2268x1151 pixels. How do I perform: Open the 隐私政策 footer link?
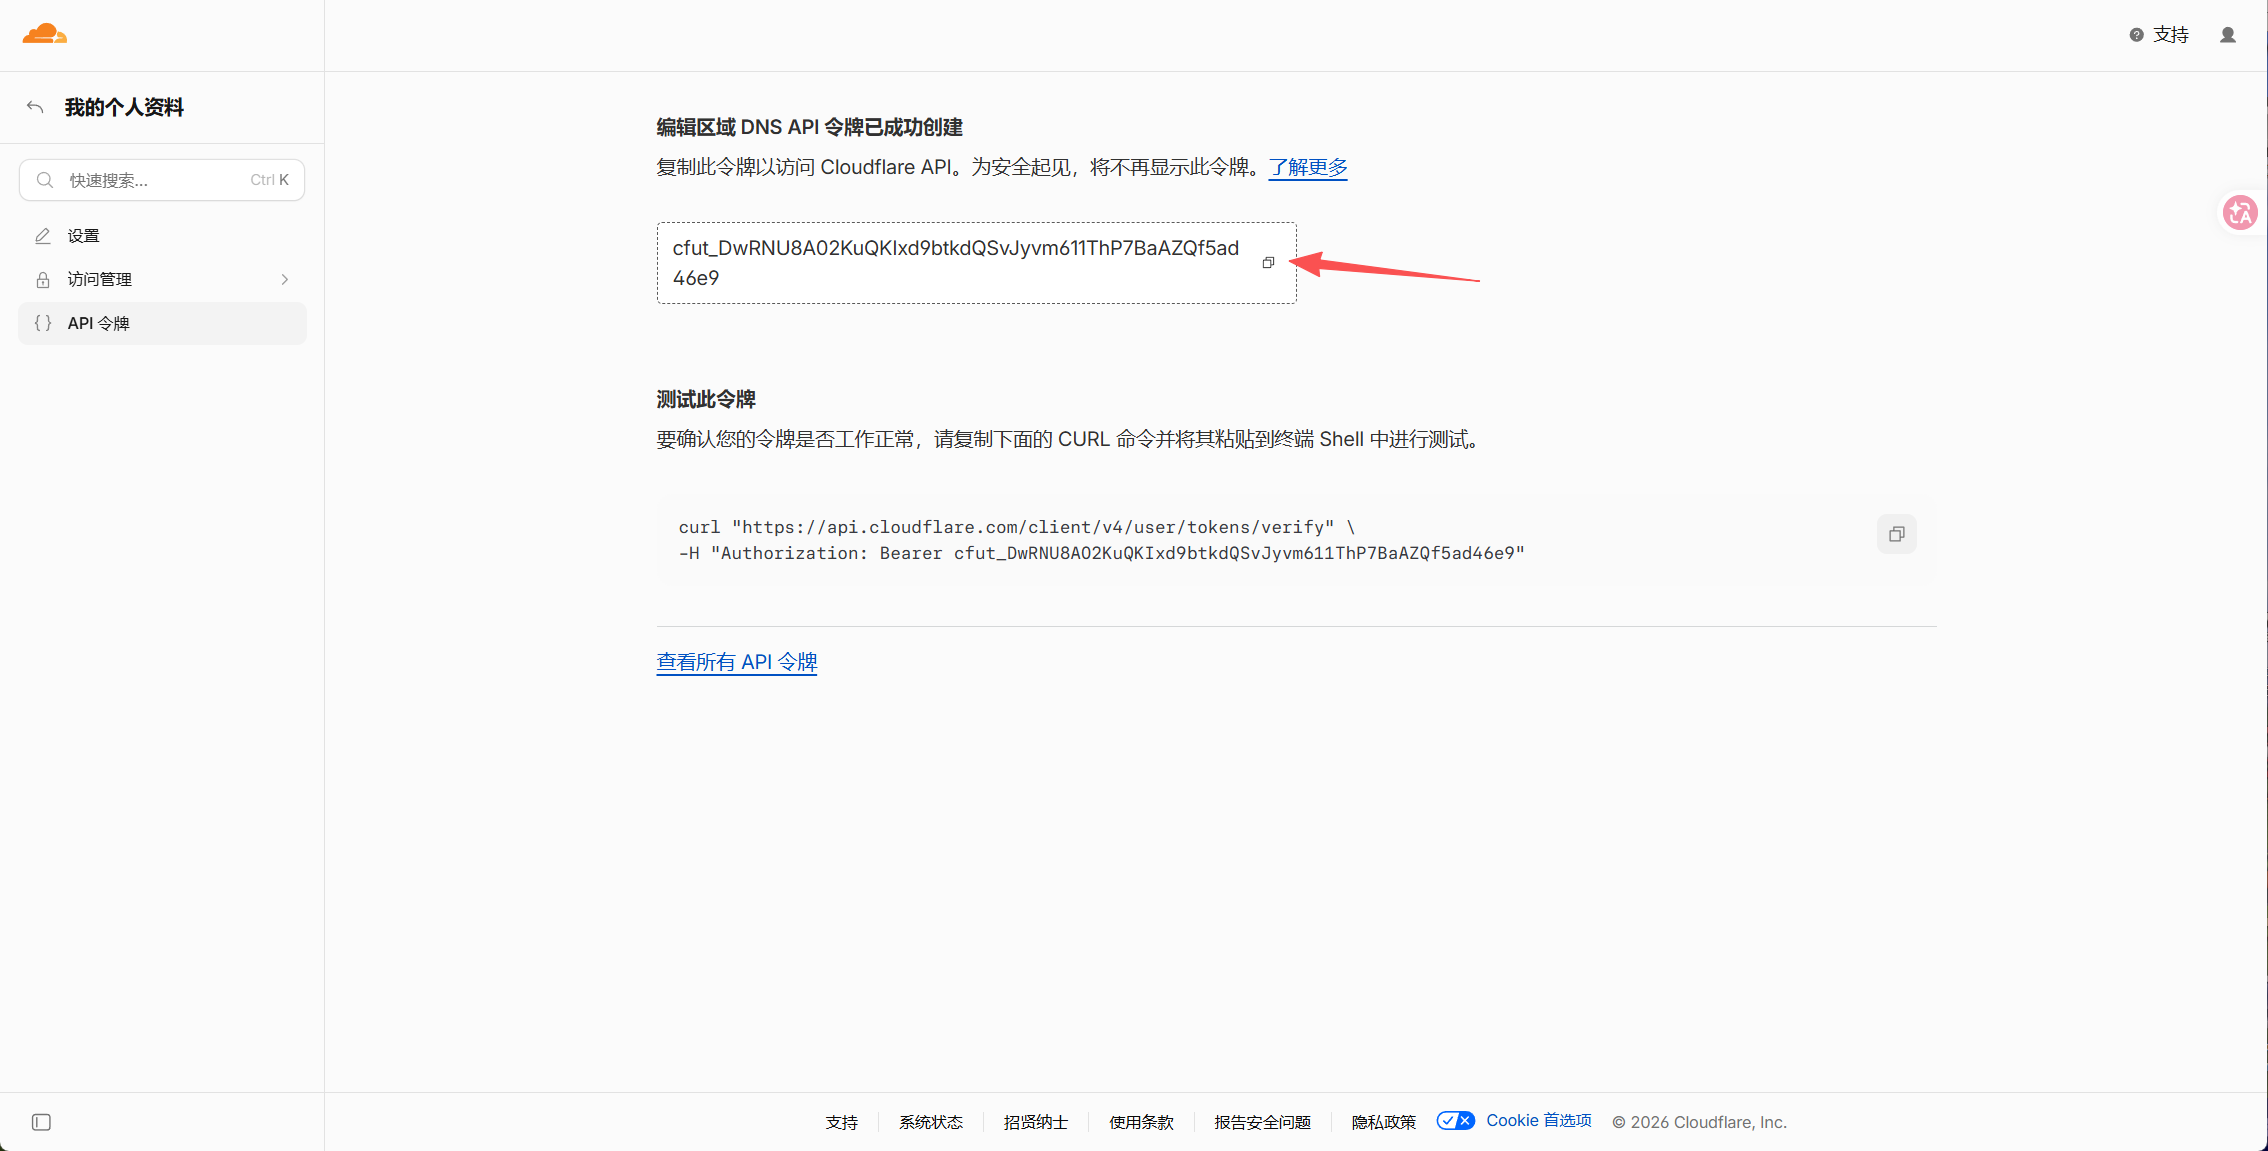pos(1384,1122)
